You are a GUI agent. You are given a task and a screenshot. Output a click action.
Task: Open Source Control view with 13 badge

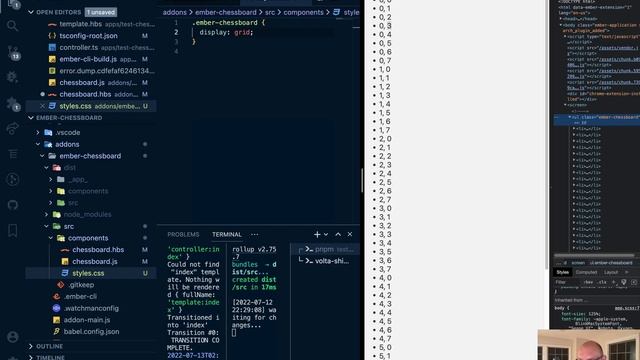(x=13, y=53)
